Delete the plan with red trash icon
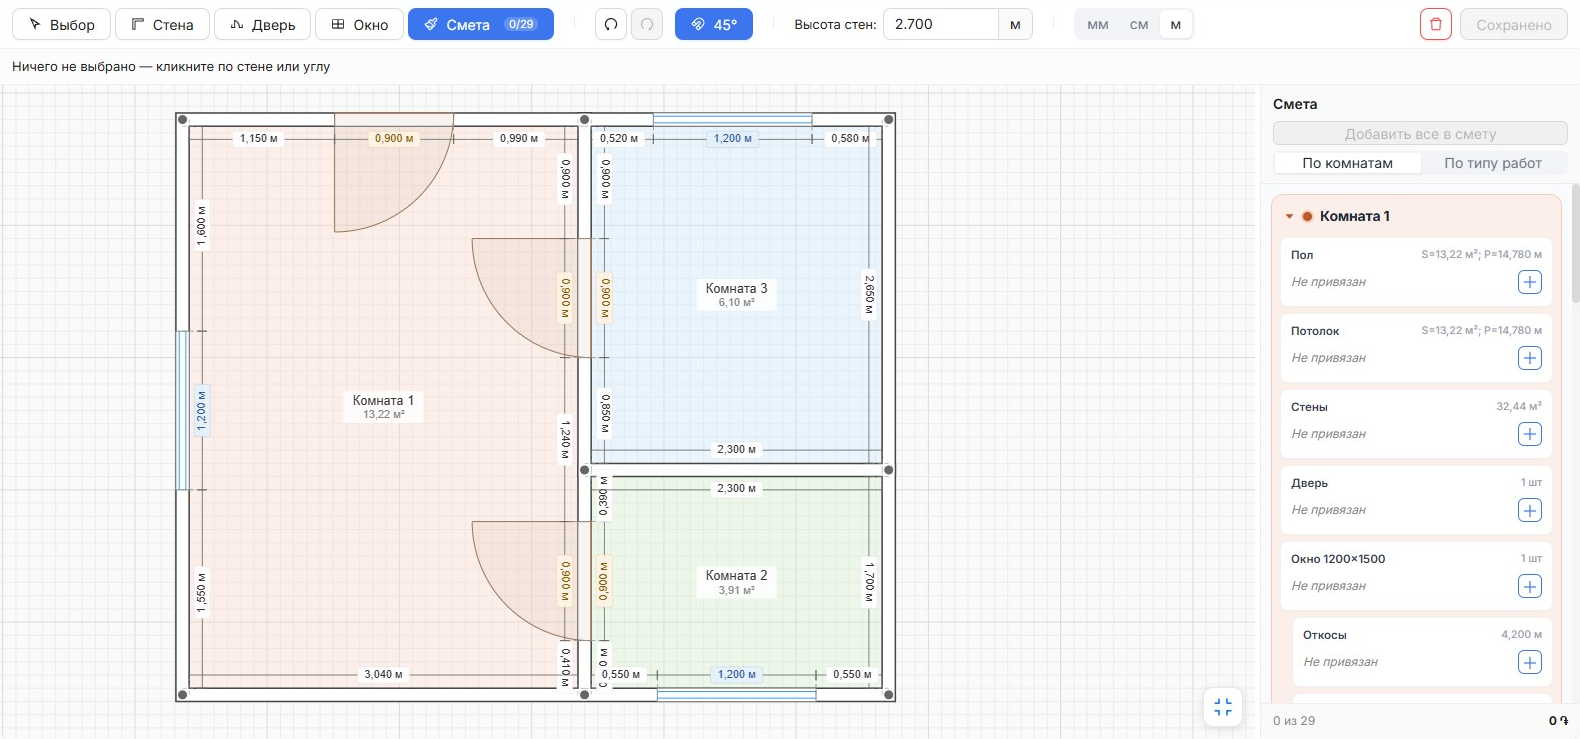This screenshot has width=1580, height=739. pos(1436,24)
